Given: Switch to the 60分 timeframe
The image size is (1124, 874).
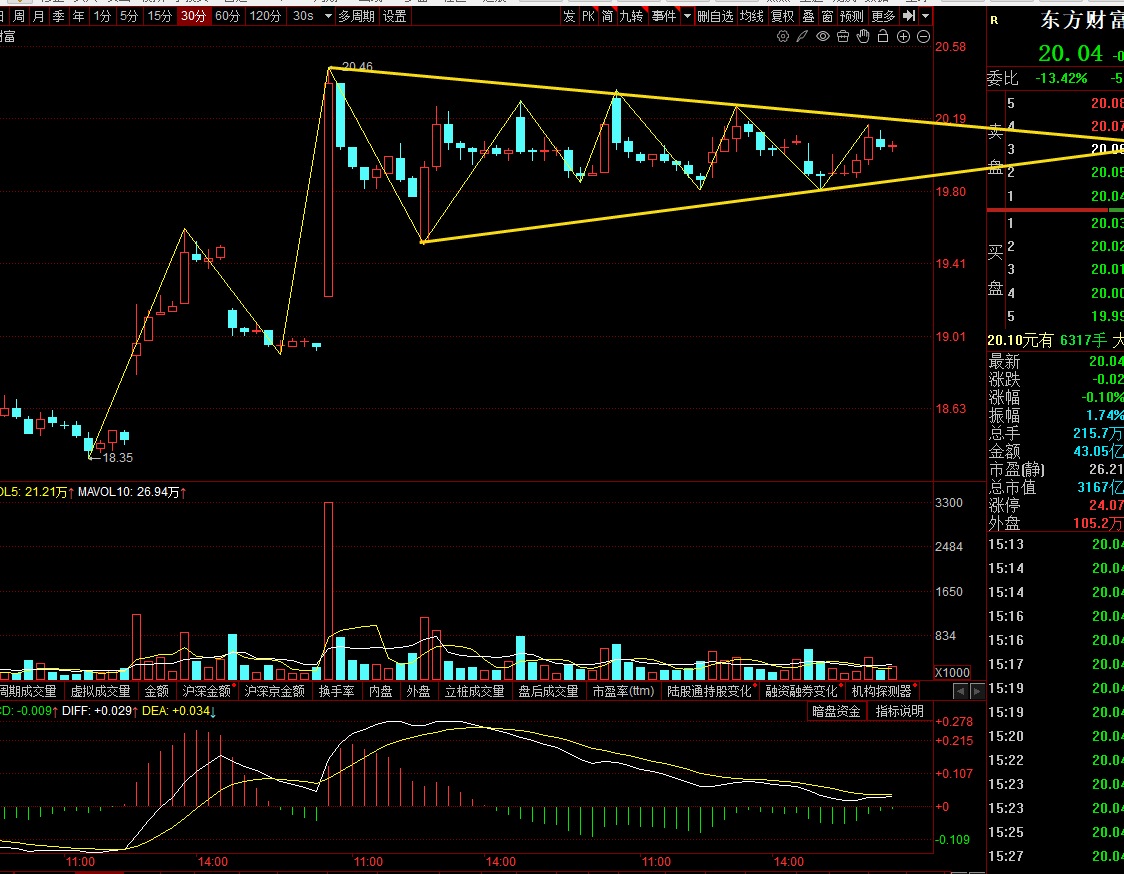Looking at the screenshot, I should (227, 16).
